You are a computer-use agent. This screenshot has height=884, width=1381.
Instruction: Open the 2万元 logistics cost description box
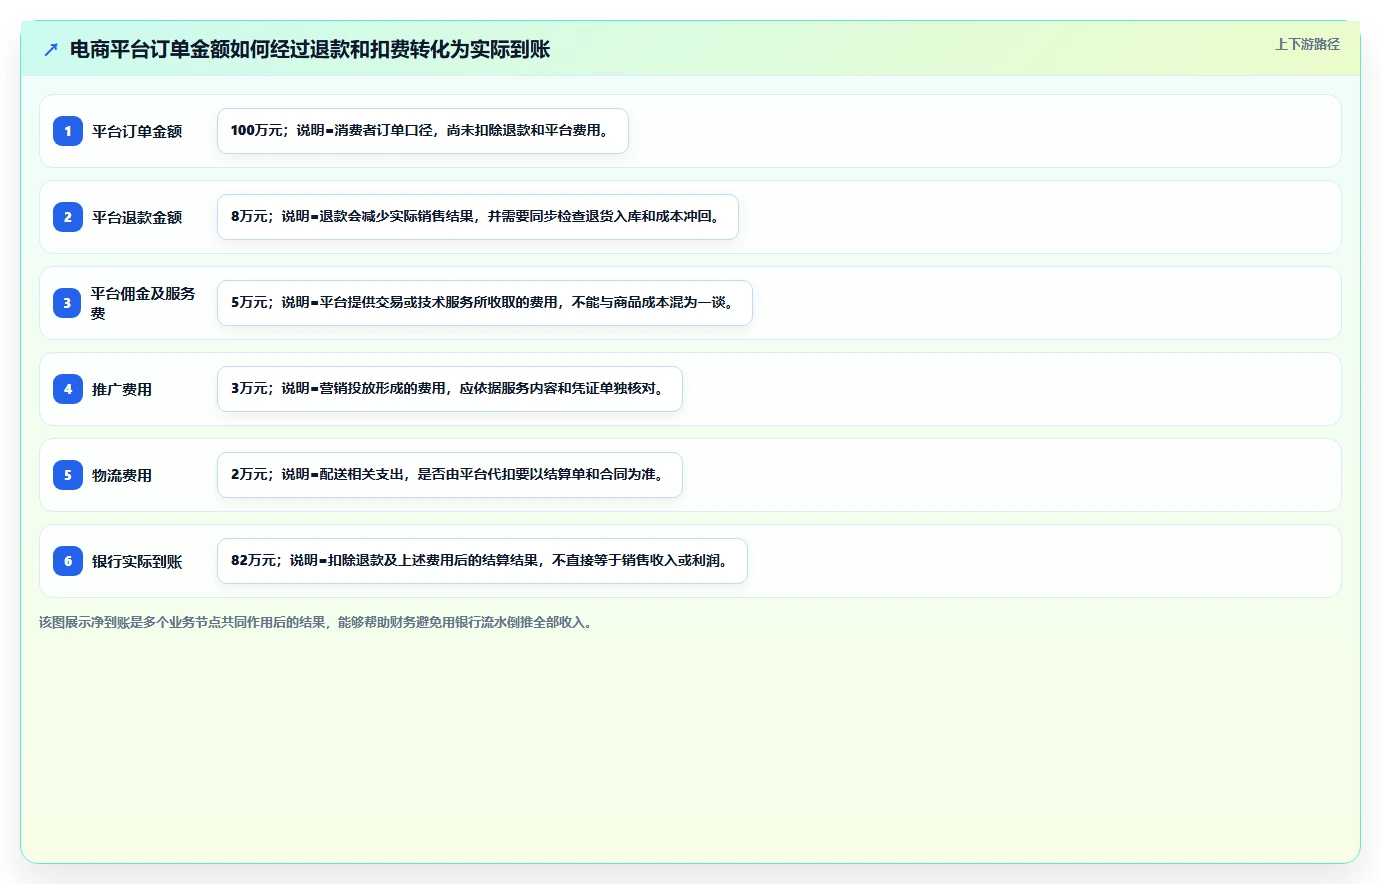(x=450, y=475)
